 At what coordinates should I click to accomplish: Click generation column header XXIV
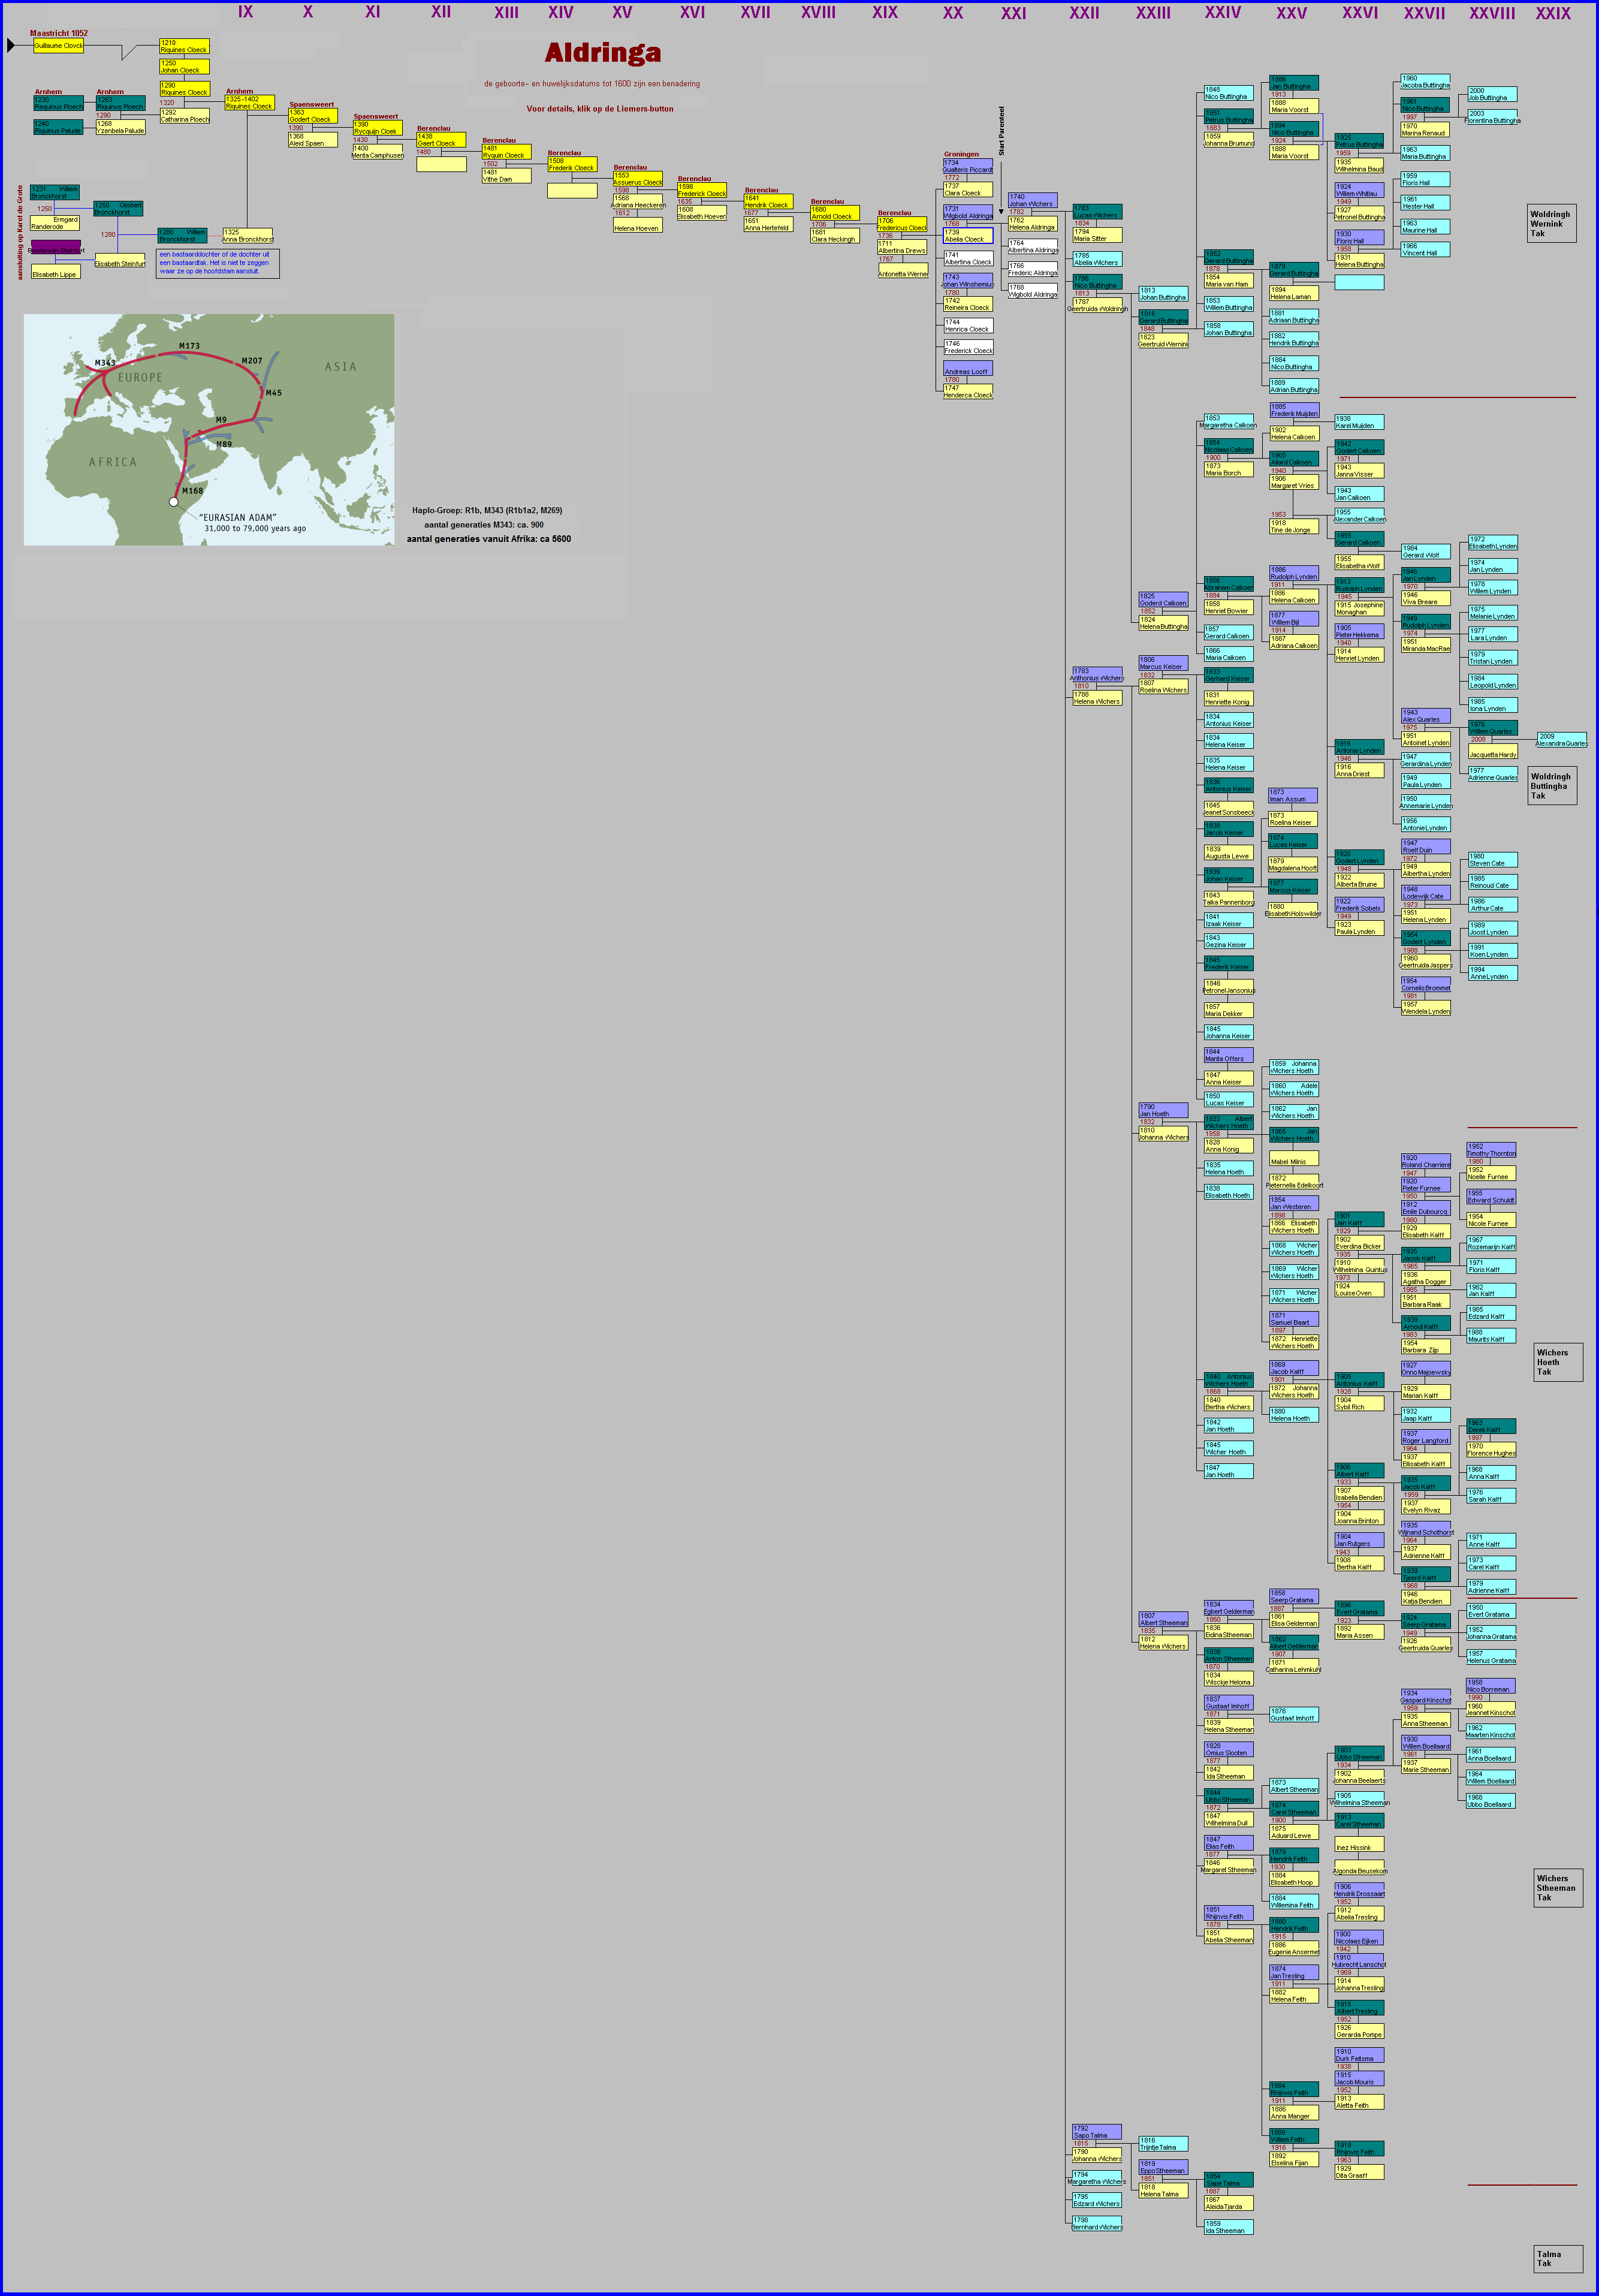1222,13
